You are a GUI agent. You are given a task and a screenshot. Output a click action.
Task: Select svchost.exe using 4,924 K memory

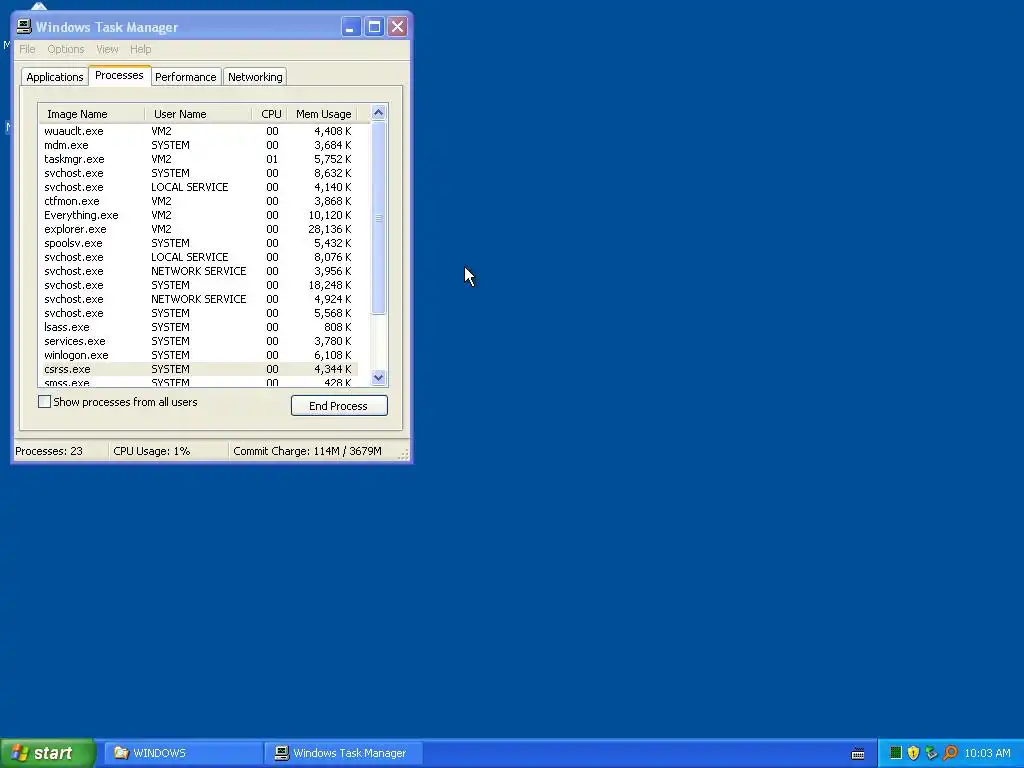pyautogui.click(x=199, y=299)
